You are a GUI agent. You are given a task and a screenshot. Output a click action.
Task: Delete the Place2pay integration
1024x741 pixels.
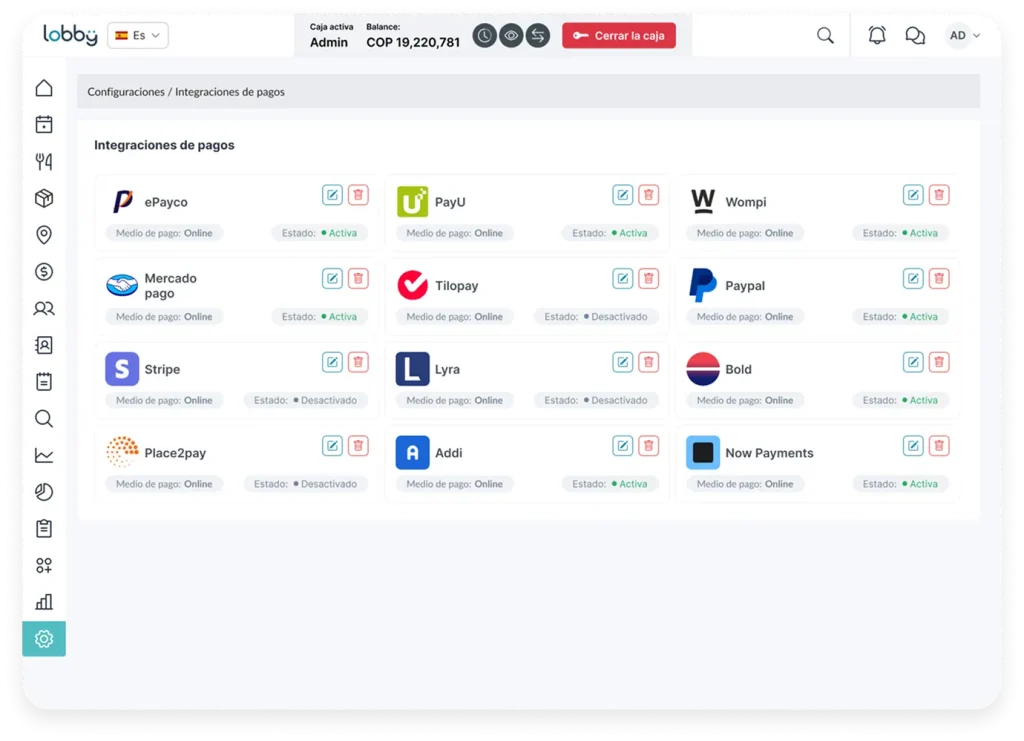[358, 445]
